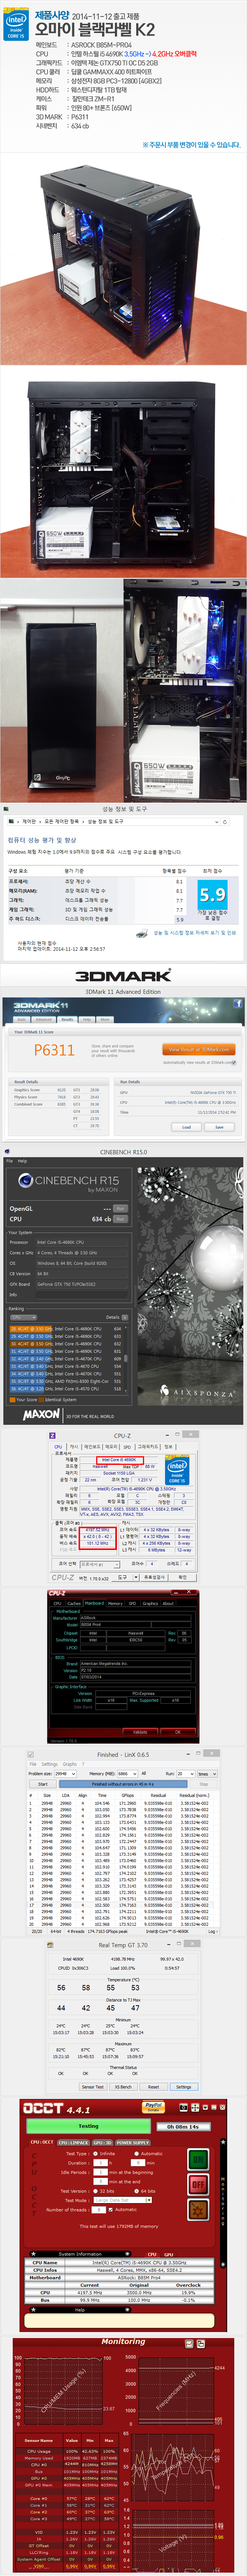The image size is (247, 2576).
Task: Run the OpenGL test in Cinebench
Action: [120, 1209]
